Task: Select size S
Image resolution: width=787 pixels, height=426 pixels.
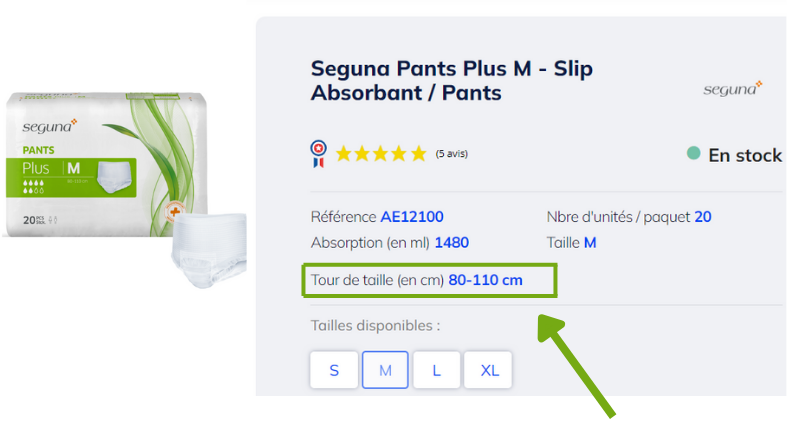Action: click(334, 370)
